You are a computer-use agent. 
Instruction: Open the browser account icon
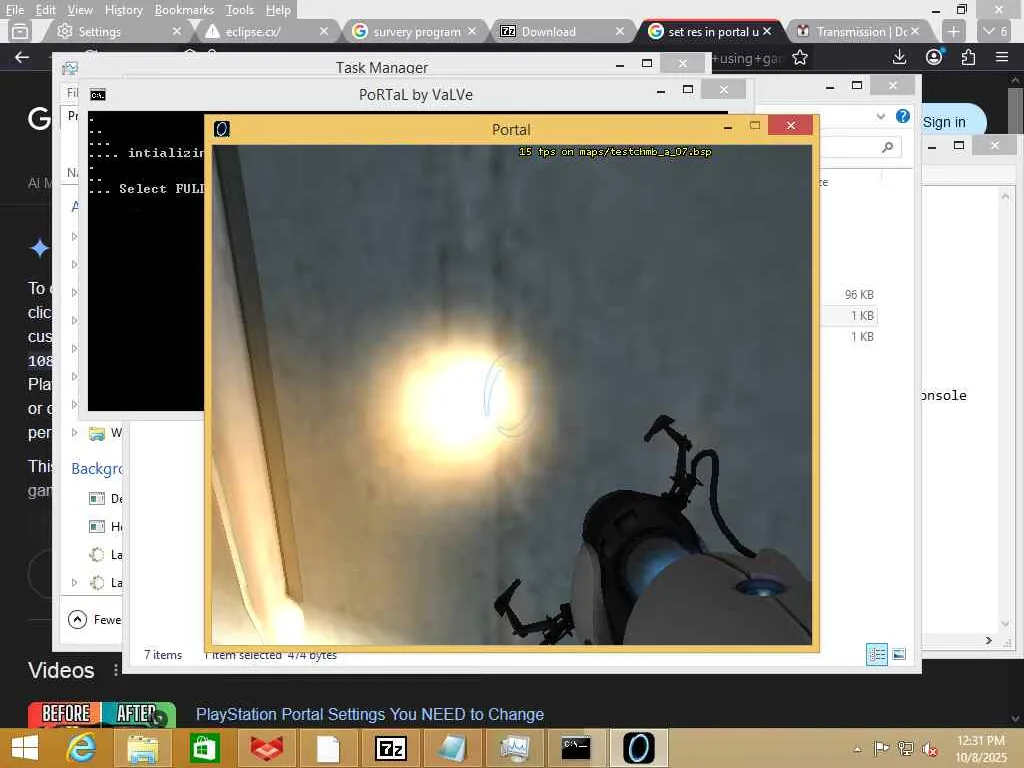click(x=934, y=57)
